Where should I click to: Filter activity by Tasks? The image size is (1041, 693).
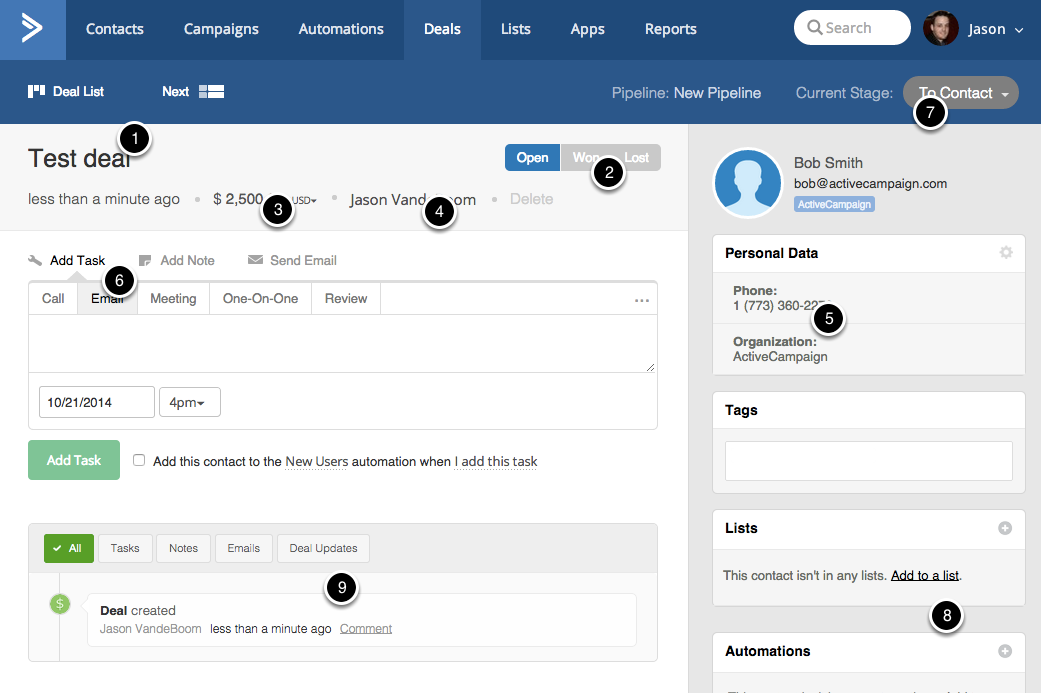[125, 548]
